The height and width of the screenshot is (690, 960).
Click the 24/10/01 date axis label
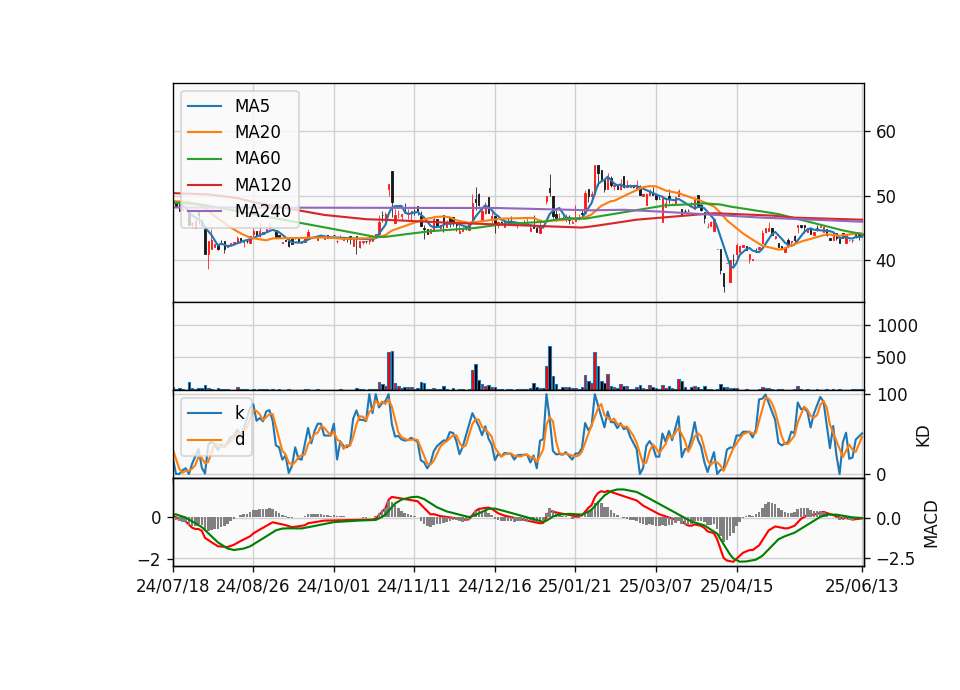[x=334, y=586]
